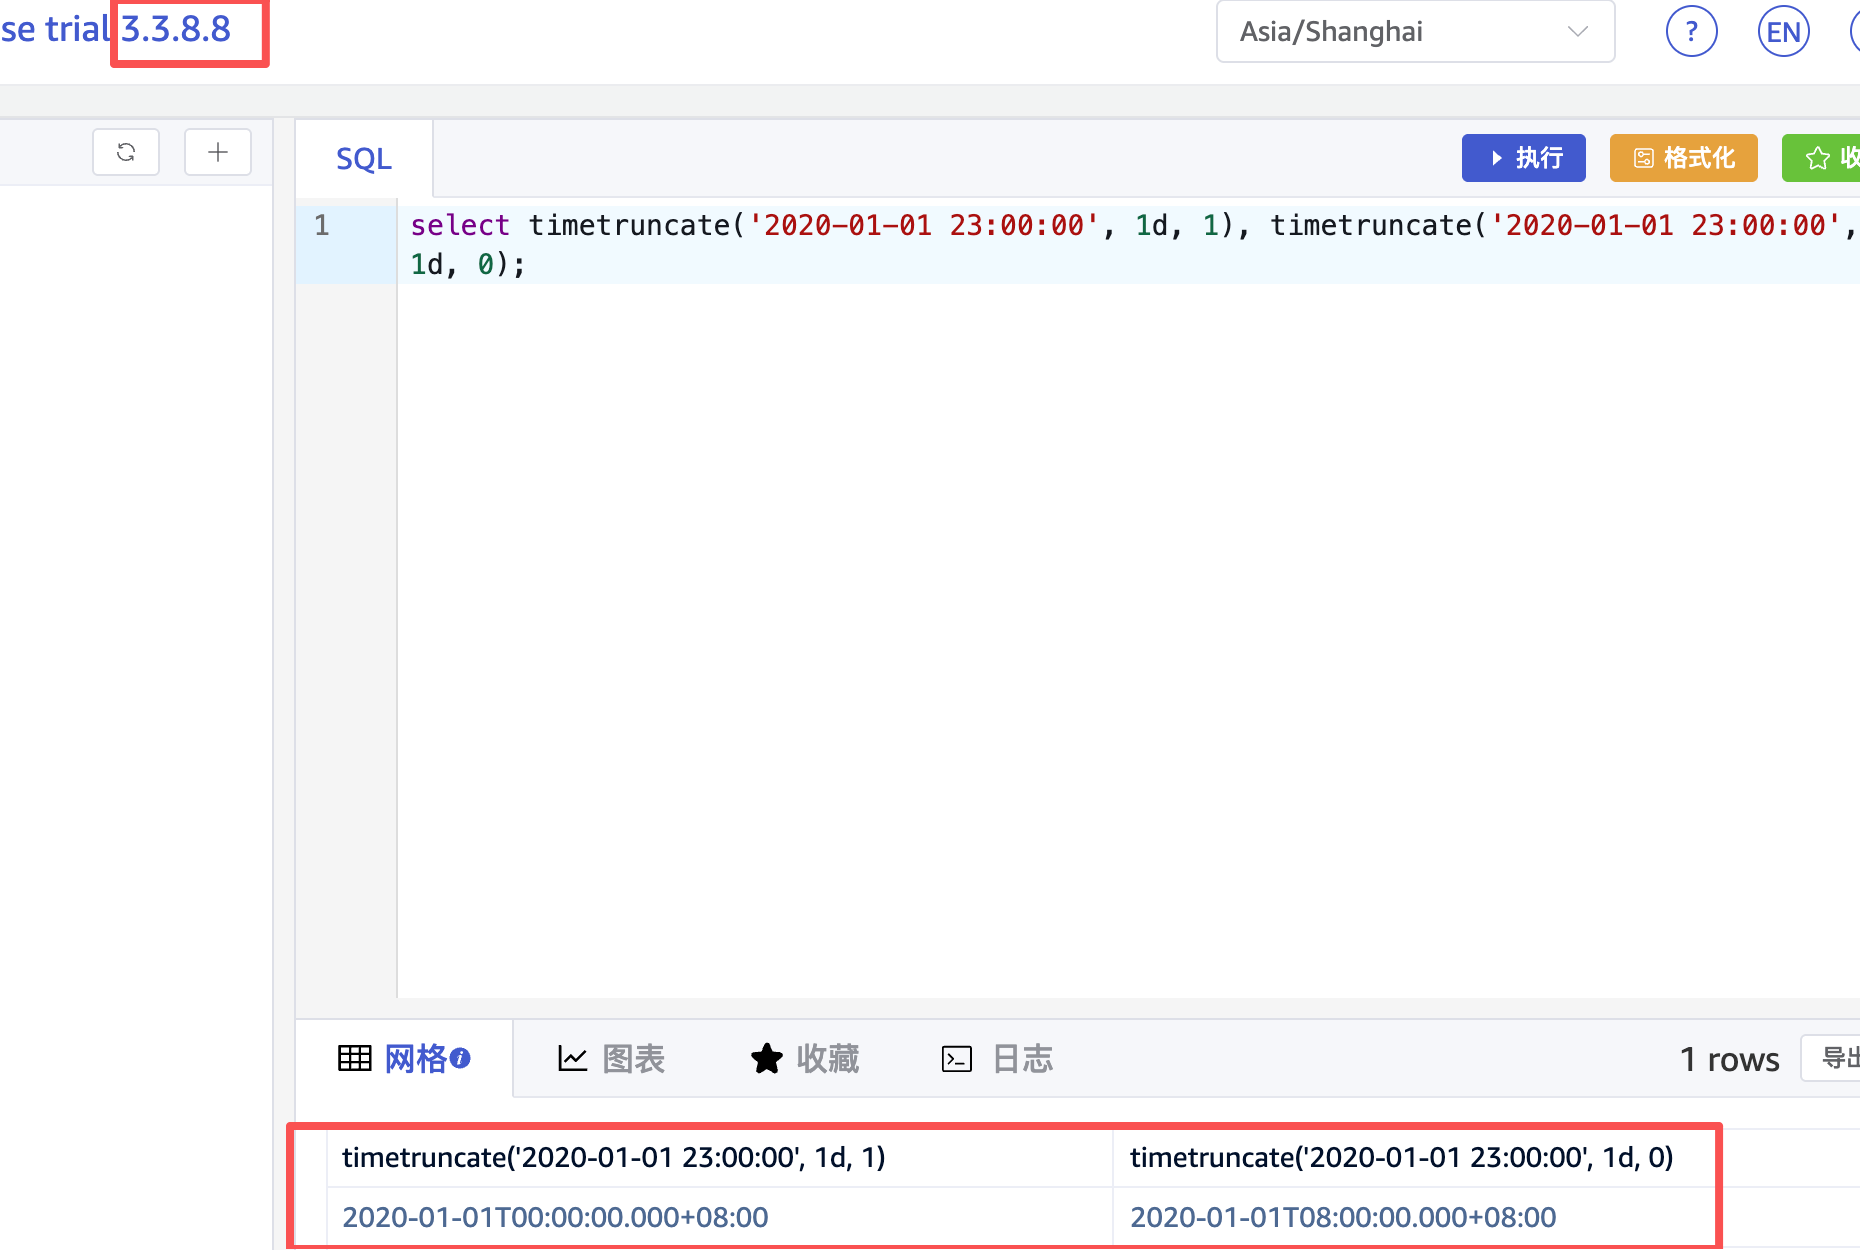1860x1250 pixels.
Task: Click line number 1 in editor gutter
Action: tap(322, 225)
